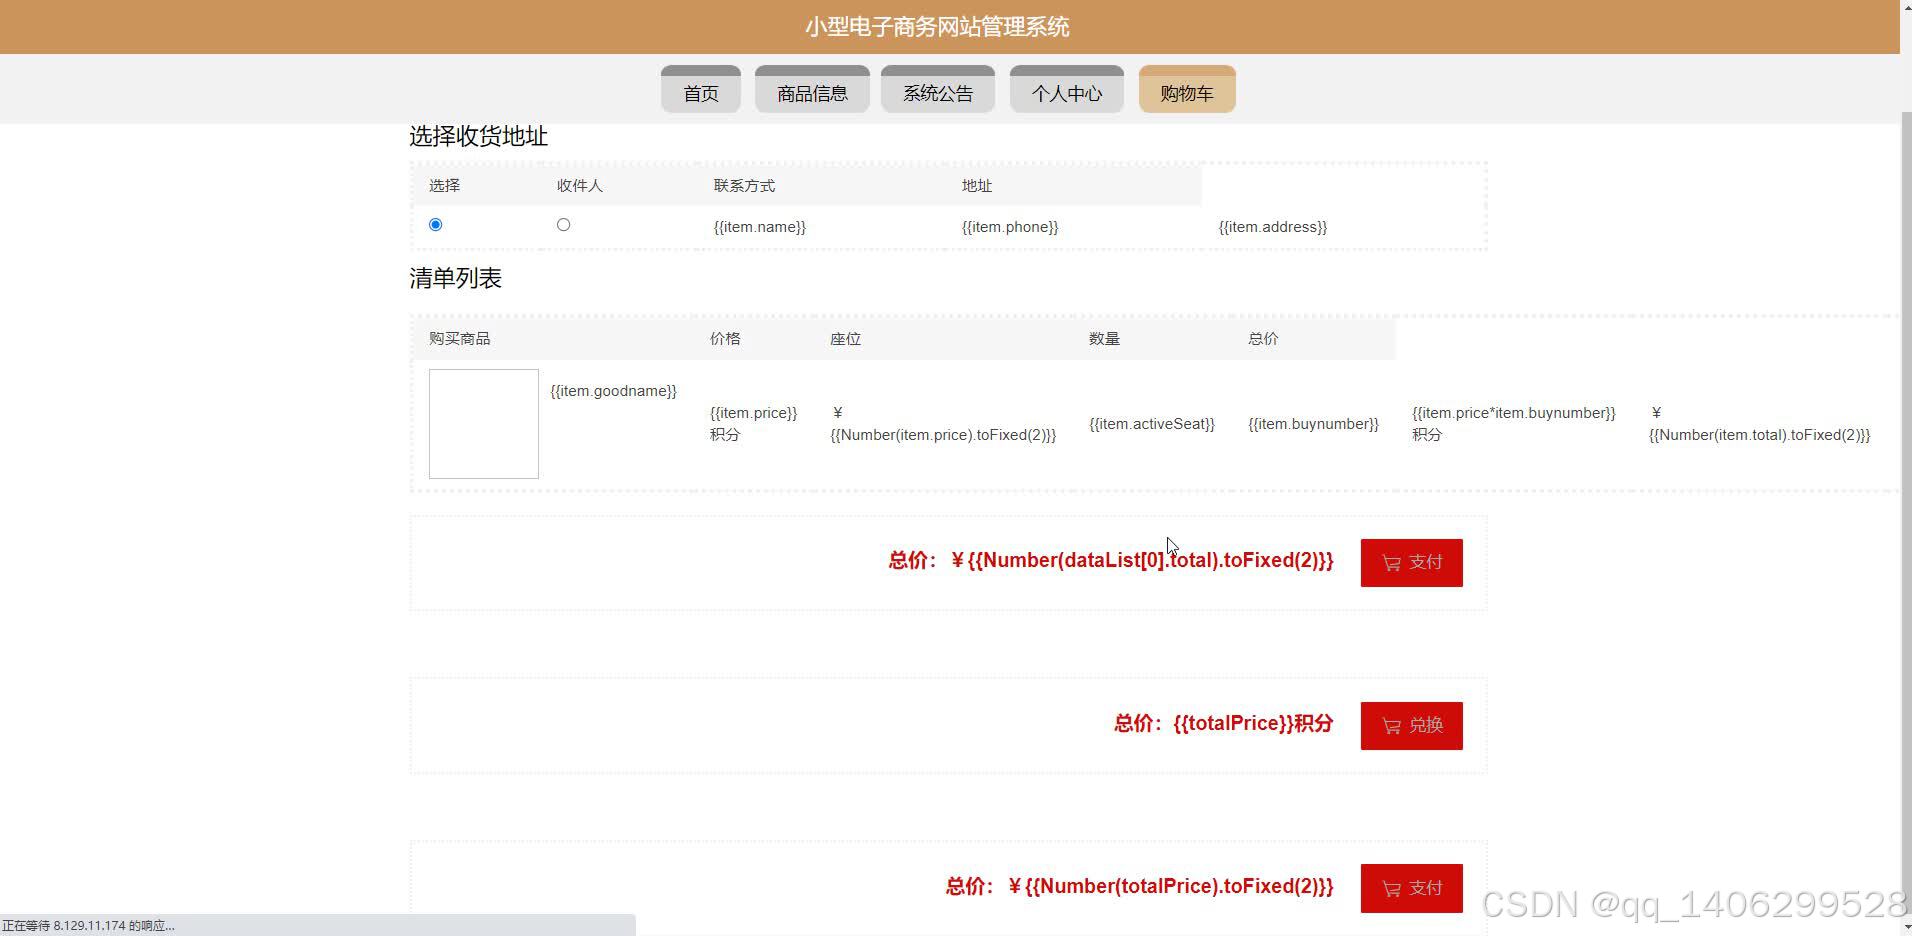This screenshot has width=1912, height=936.
Task: Click the 兑换 points exchange button
Action: 1411,726
